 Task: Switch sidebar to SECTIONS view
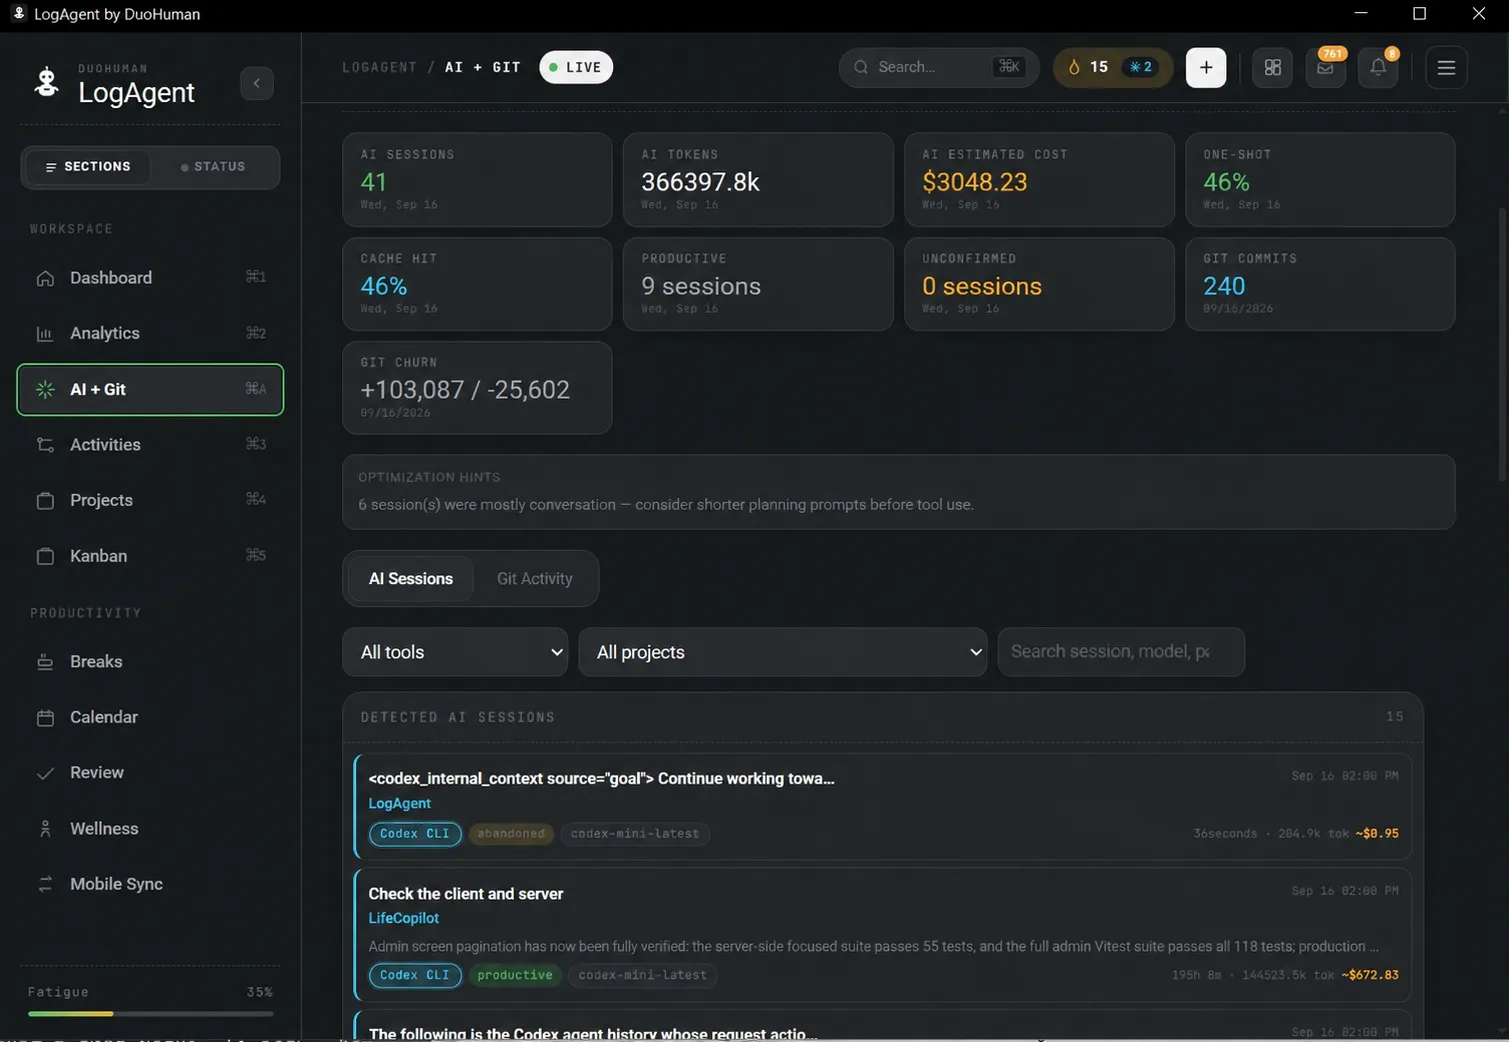87,167
